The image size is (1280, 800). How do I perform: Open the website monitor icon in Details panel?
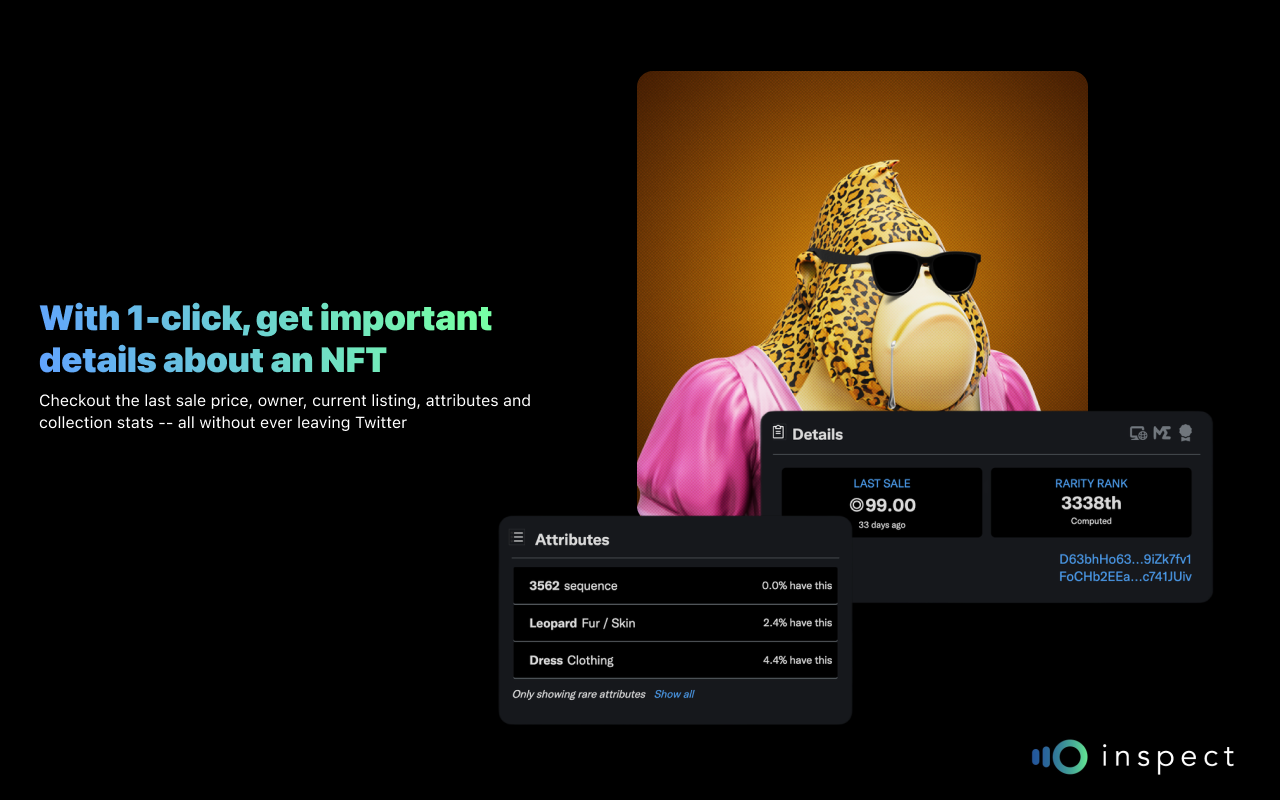coord(1138,432)
